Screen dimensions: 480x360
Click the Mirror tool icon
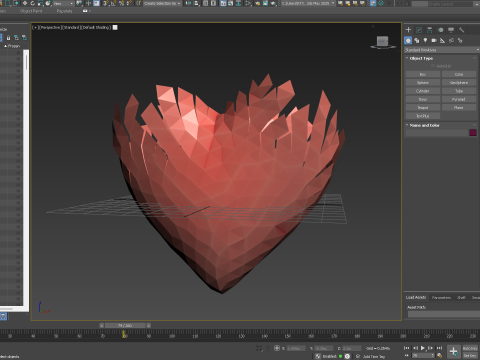[x=189, y=3]
